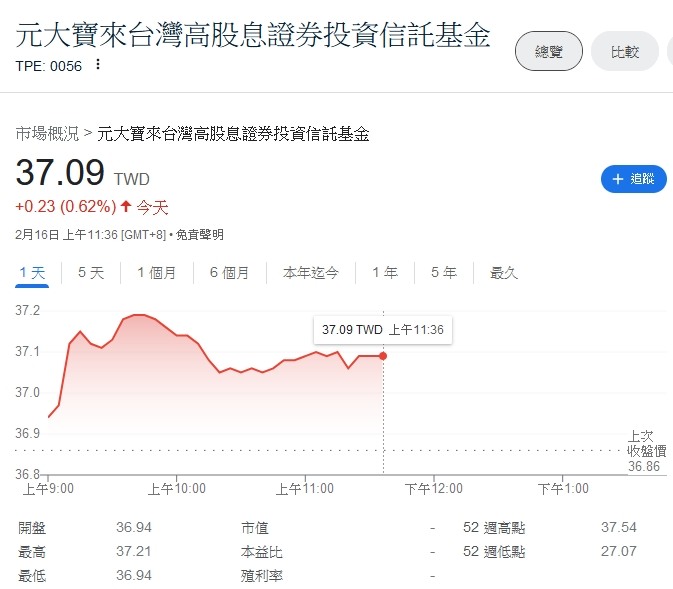Click the red data point at 上午11:36
673x589 pixels.
383,356
